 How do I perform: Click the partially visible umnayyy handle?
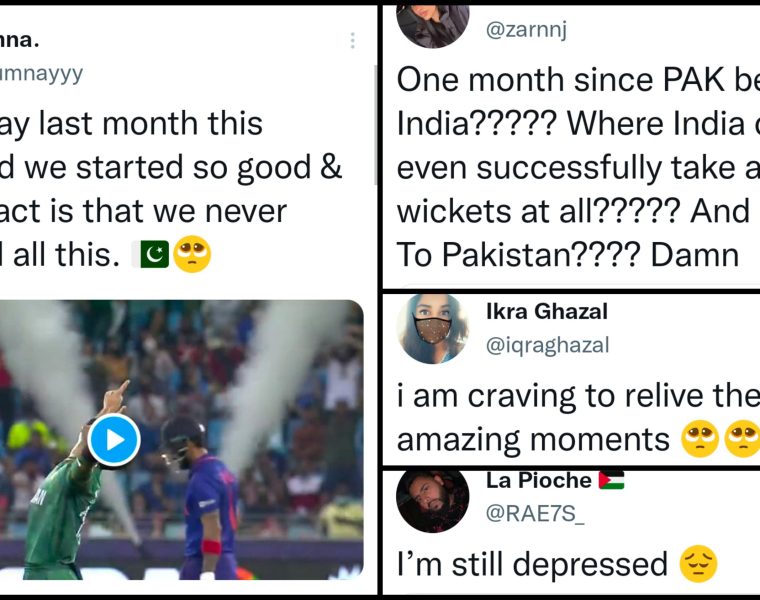[x=42, y=73]
